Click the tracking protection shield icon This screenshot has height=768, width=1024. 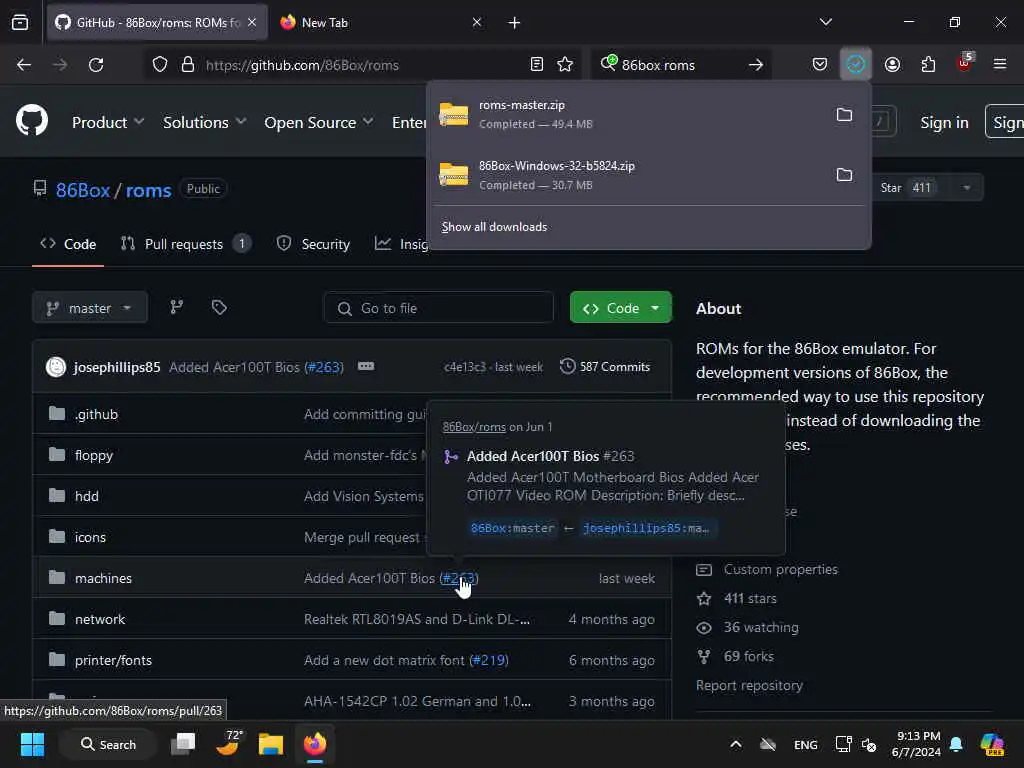(x=160, y=65)
